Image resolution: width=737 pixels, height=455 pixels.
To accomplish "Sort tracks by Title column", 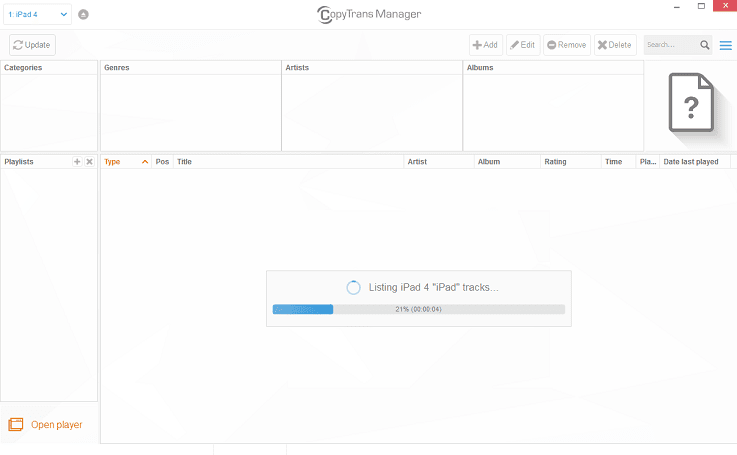I will pos(288,162).
